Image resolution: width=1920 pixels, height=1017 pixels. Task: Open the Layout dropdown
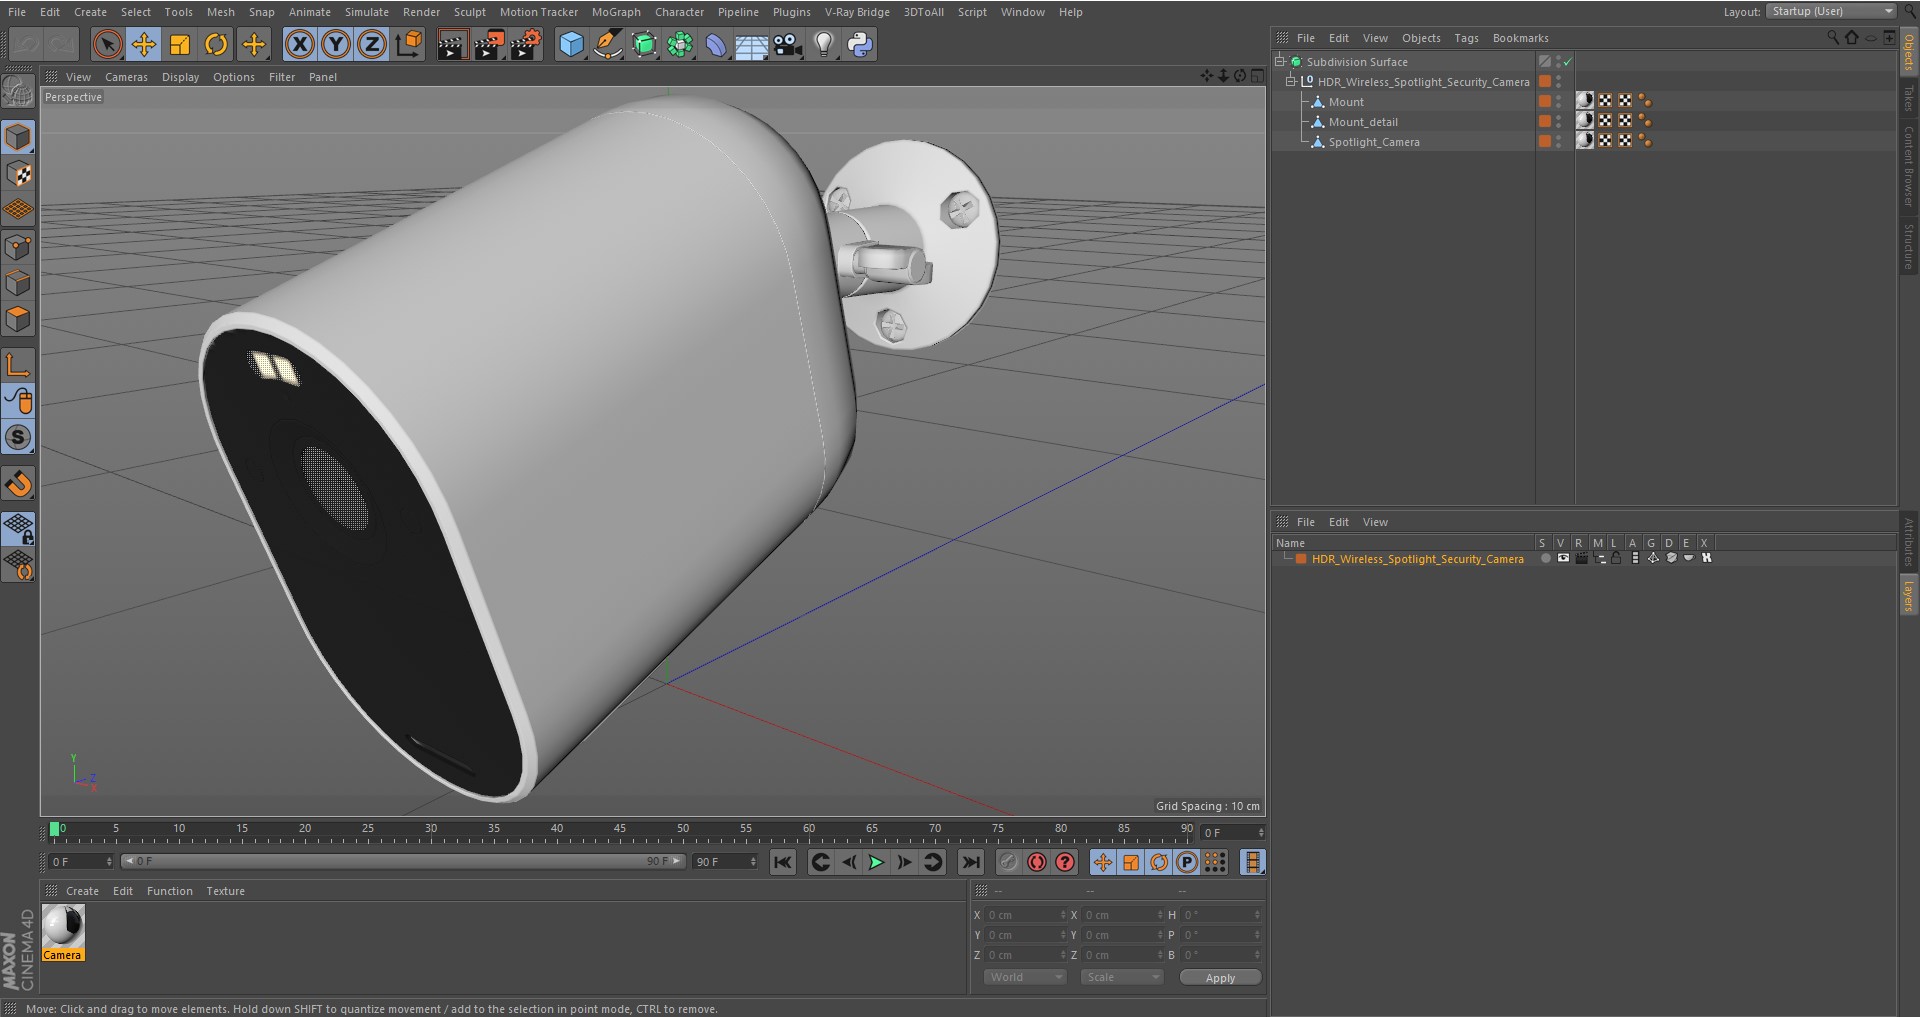point(1831,11)
